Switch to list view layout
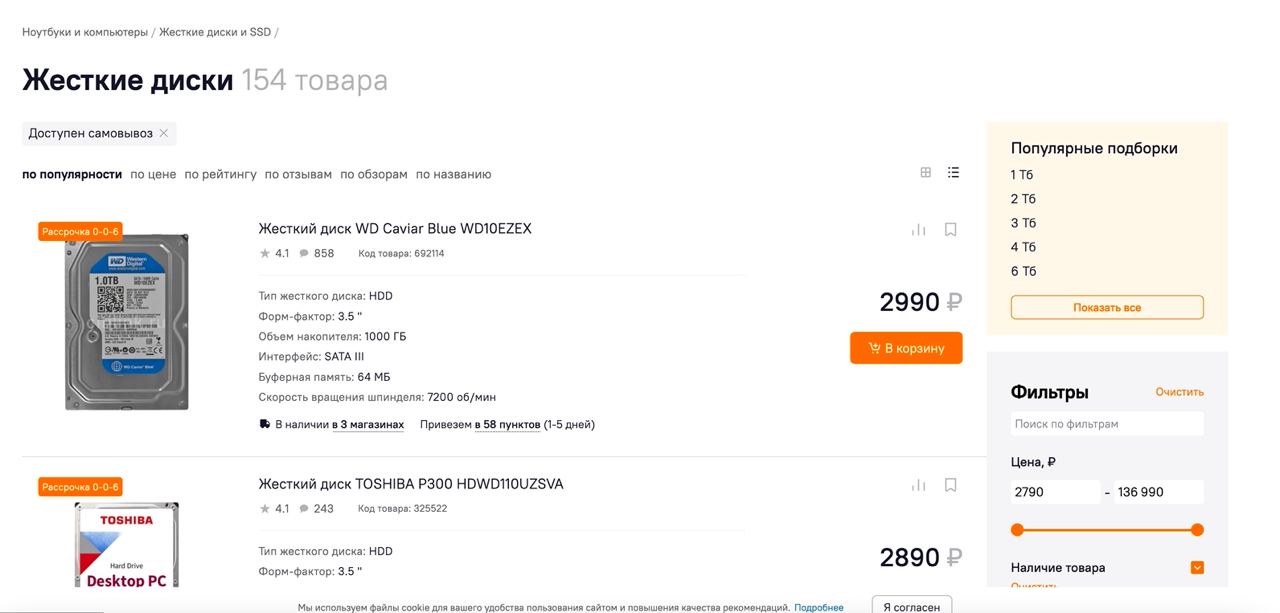The width and height of the screenshot is (1280, 613). (x=953, y=172)
